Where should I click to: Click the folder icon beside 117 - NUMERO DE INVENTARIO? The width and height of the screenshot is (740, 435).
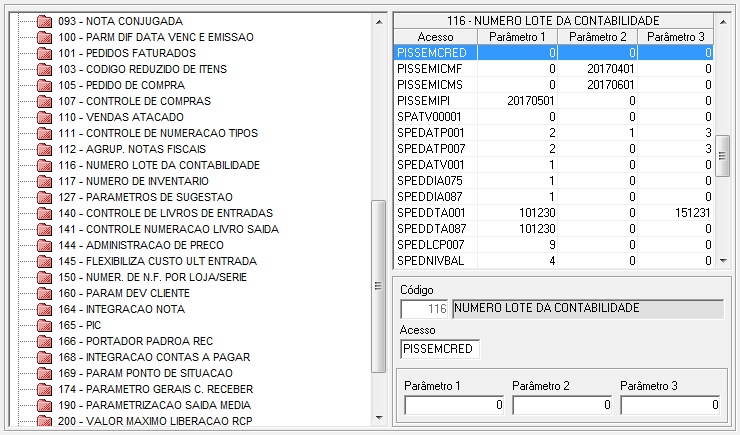click(44, 181)
